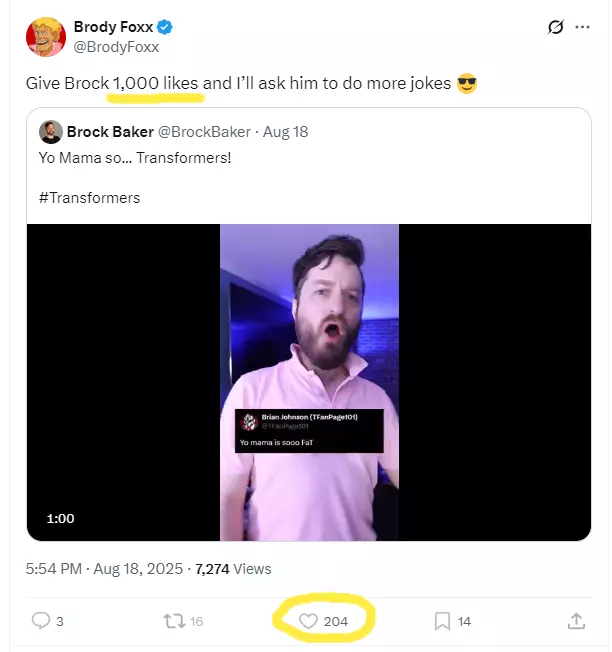
Task: Bookmark this post
Action: coord(442,621)
